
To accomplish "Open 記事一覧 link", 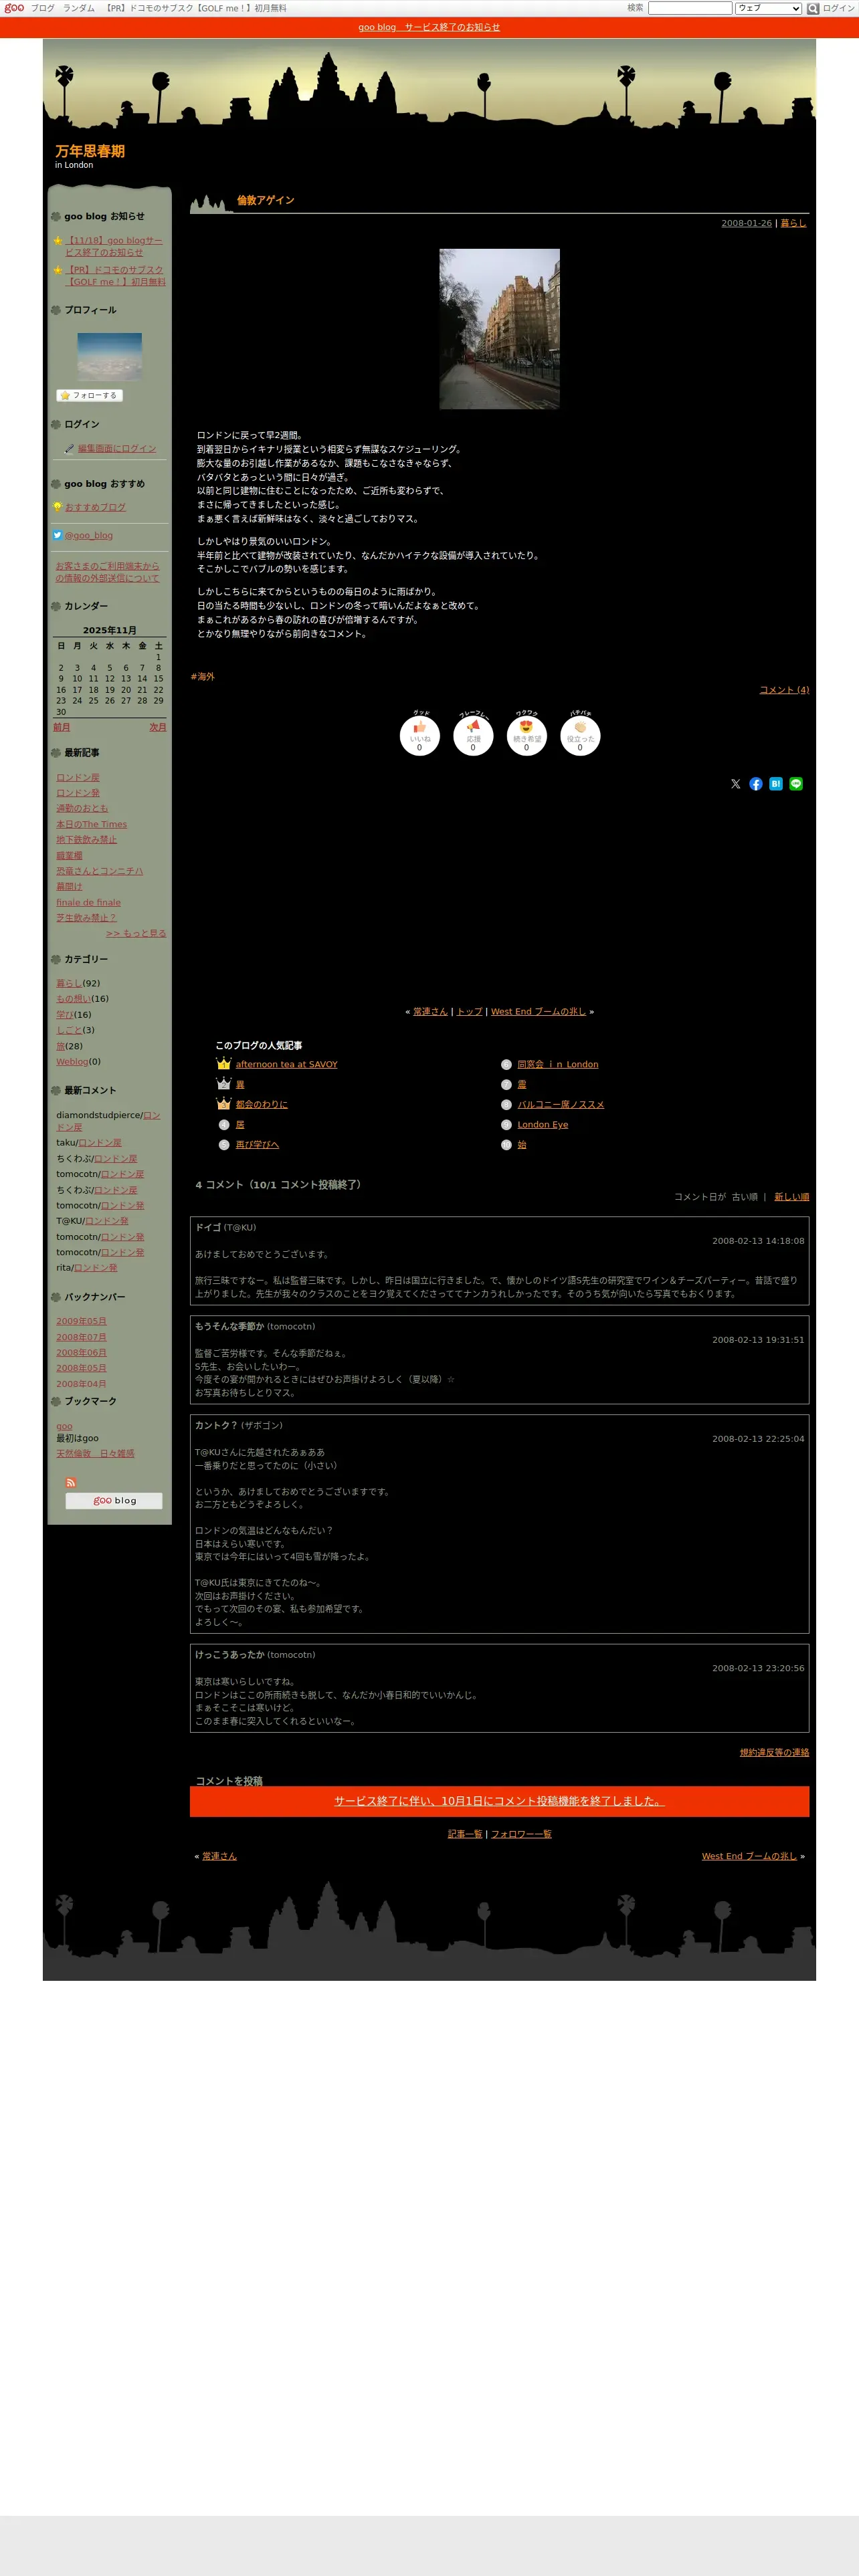I will 465,1834.
